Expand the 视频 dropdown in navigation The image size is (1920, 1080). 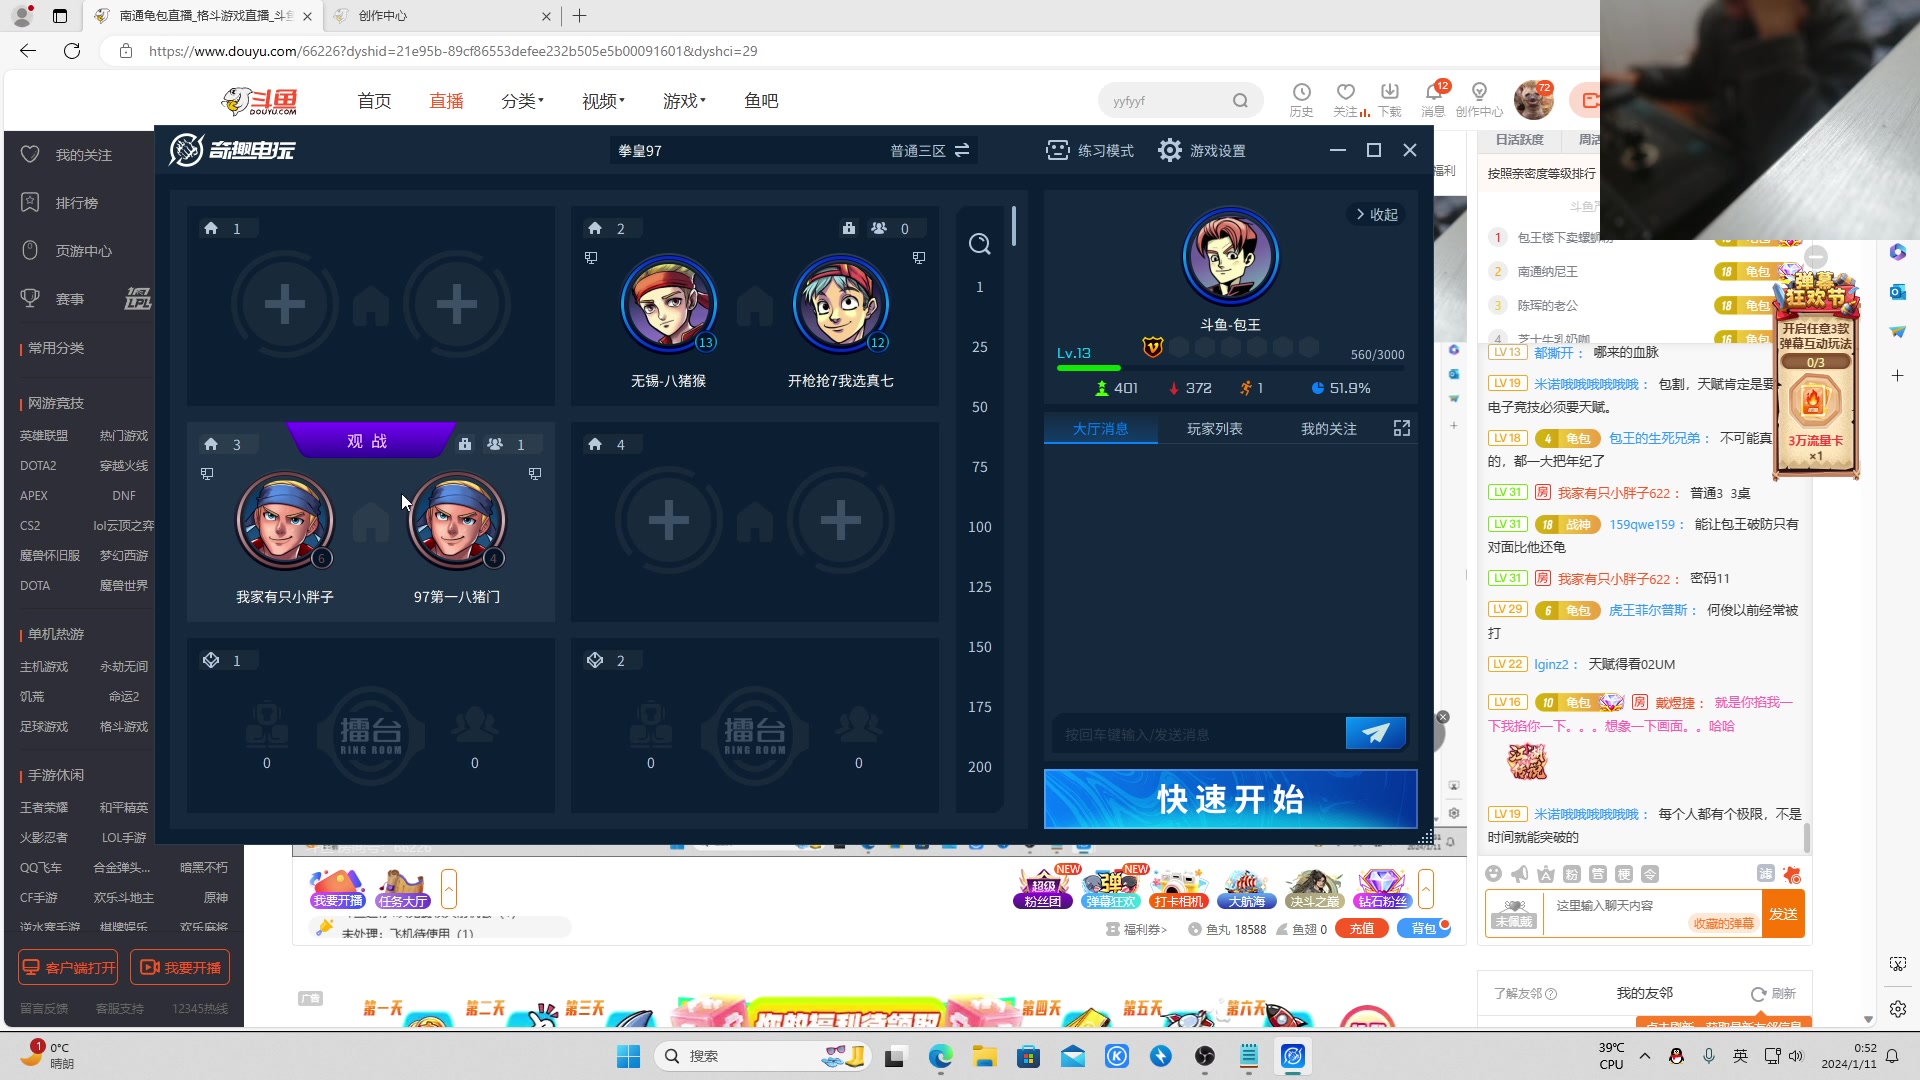[x=603, y=101]
